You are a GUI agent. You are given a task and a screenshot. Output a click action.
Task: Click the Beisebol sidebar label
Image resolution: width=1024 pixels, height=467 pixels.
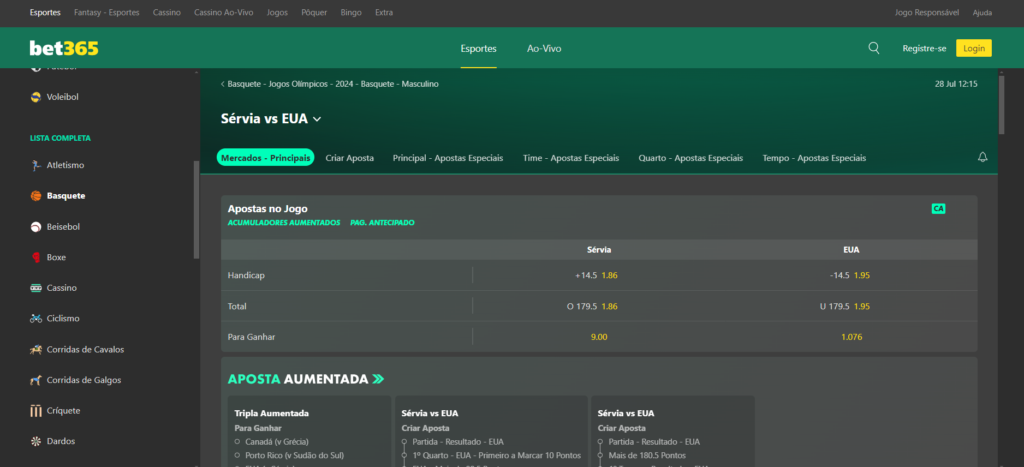(x=63, y=227)
